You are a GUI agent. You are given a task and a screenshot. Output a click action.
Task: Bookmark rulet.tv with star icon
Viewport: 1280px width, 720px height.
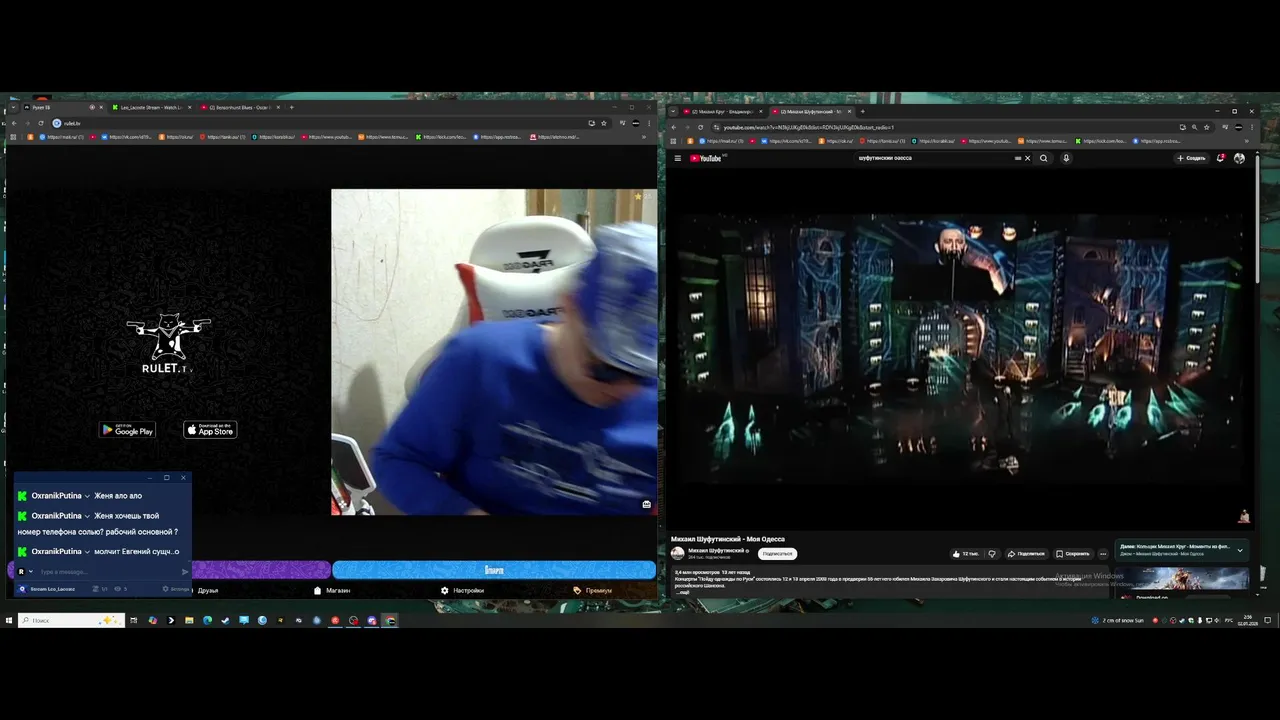(x=604, y=123)
